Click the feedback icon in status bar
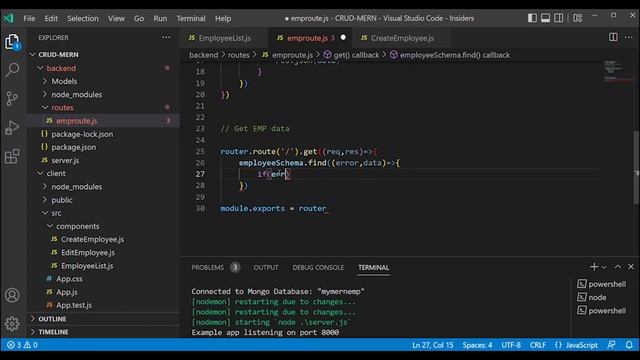Viewport: 640px width, 360px height. (611, 345)
